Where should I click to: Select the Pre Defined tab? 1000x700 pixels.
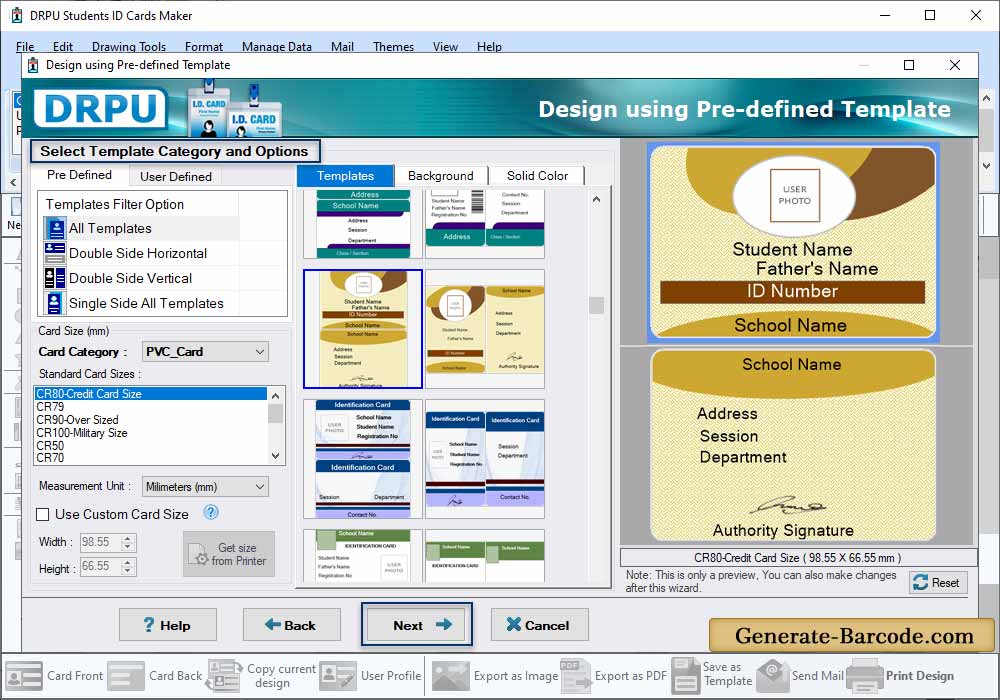(x=79, y=175)
